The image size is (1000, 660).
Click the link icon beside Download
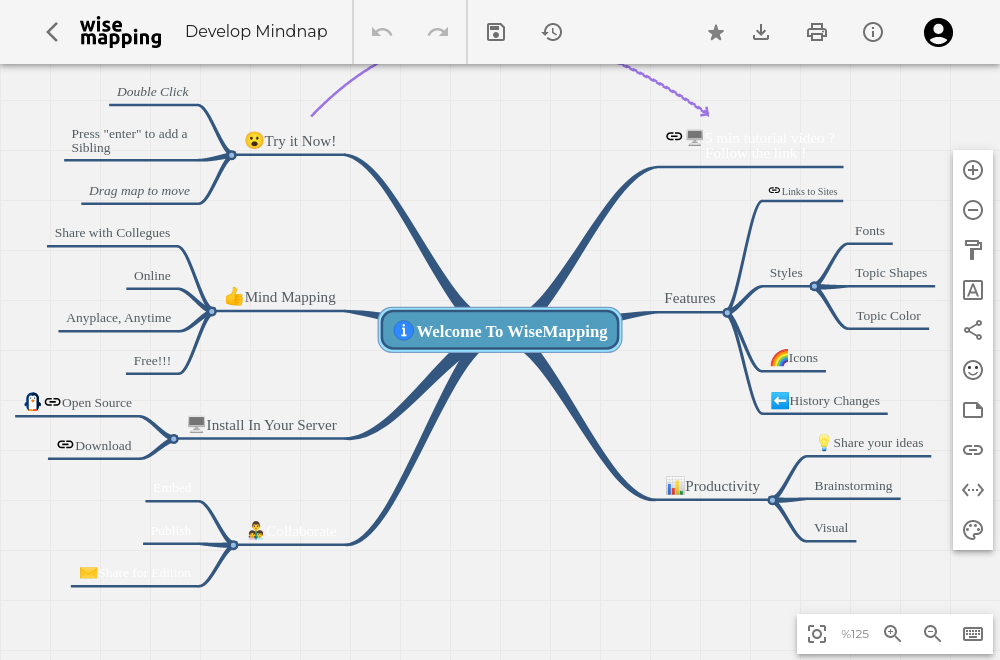[65, 444]
